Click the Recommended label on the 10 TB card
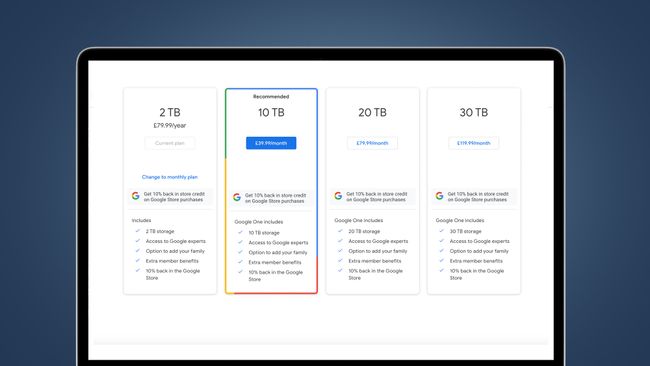This screenshot has width=650, height=366. point(271,97)
